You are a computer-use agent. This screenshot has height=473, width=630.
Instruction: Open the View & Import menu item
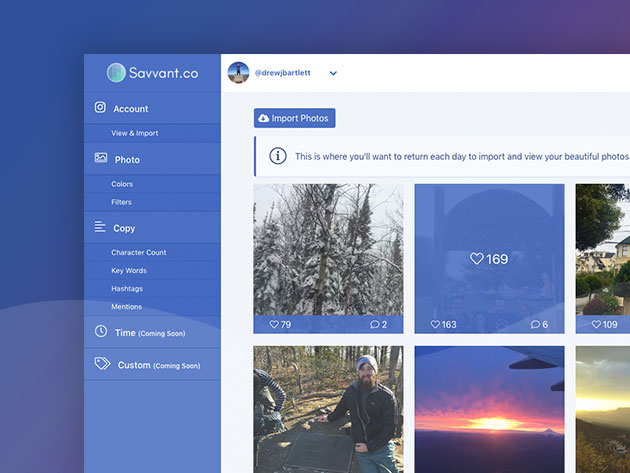point(134,133)
